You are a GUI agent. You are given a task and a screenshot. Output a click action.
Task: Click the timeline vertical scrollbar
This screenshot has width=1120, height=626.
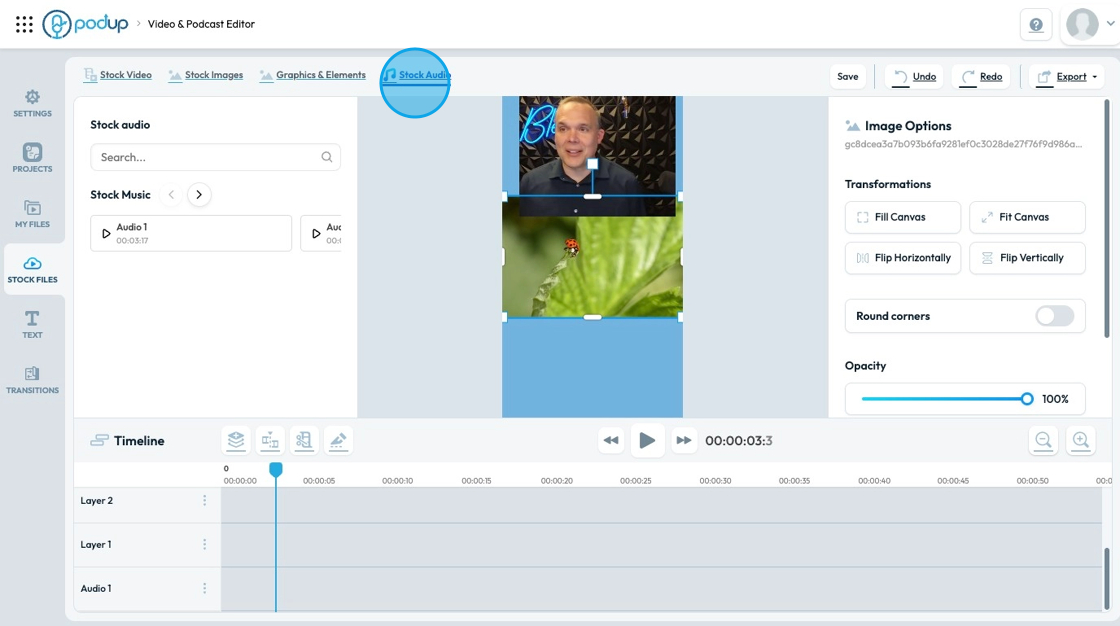[1106, 579]
